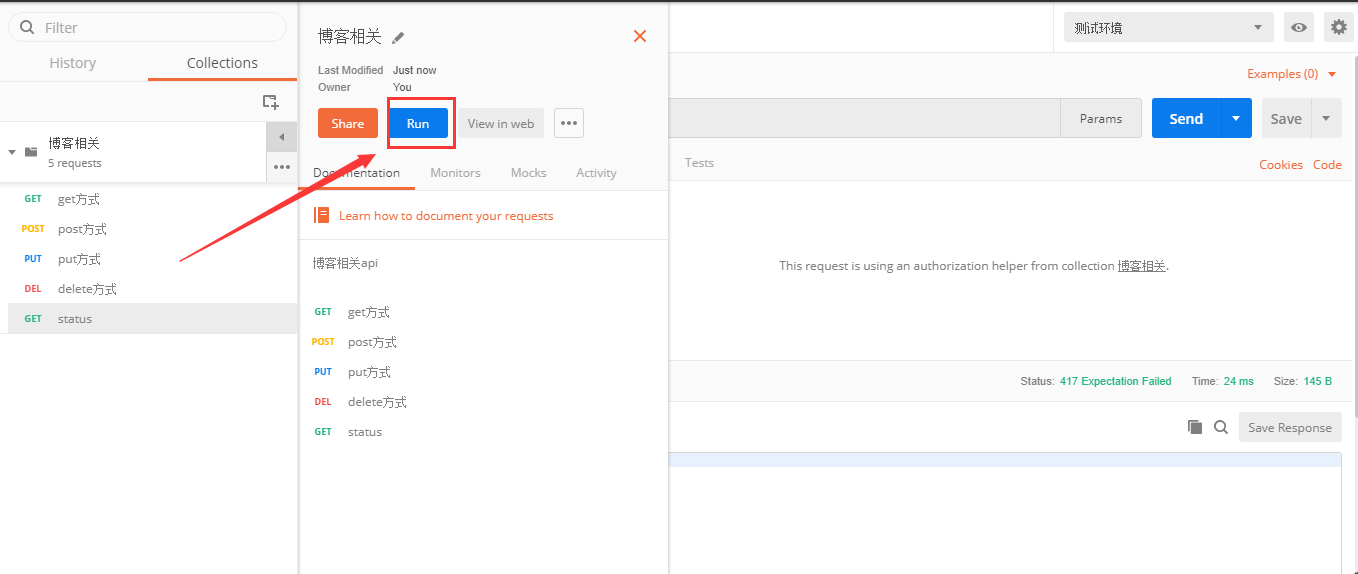1358x574 pixels.
Task: Open the Mocks tab
Action: pyautogui.click(x=528, y=172)
